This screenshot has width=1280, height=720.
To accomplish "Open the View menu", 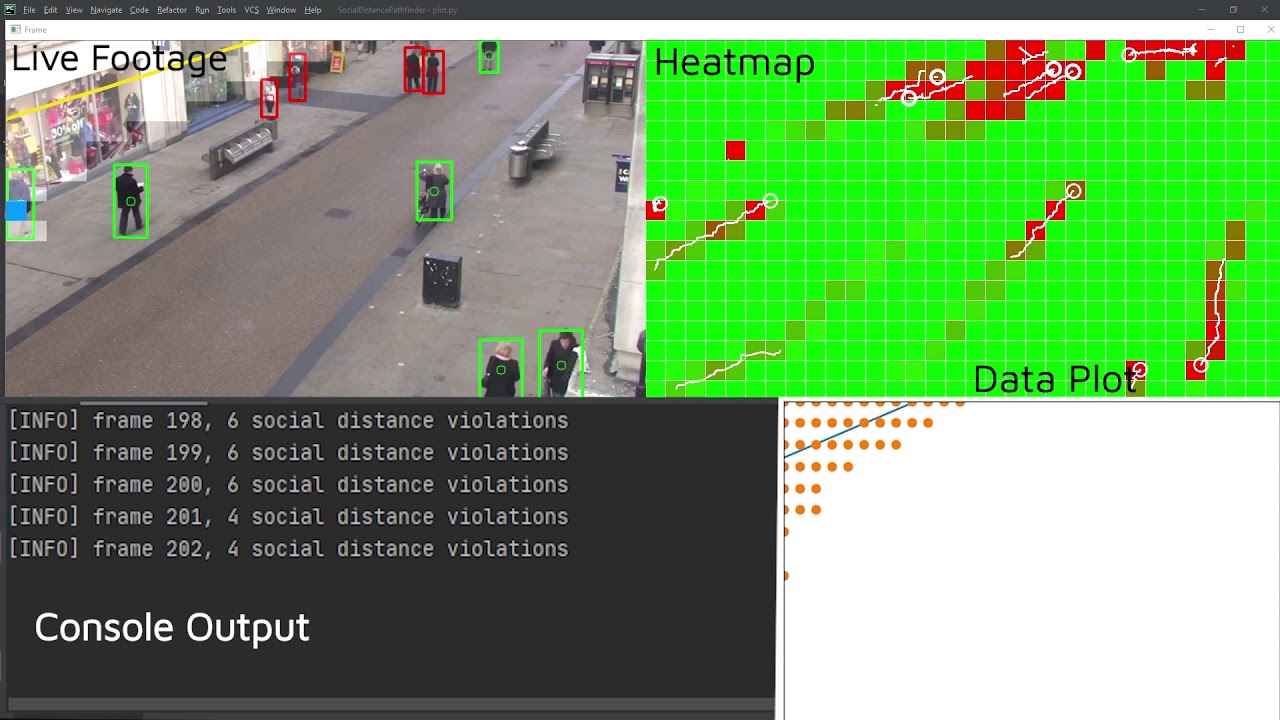I will click(x=74, y=10).
